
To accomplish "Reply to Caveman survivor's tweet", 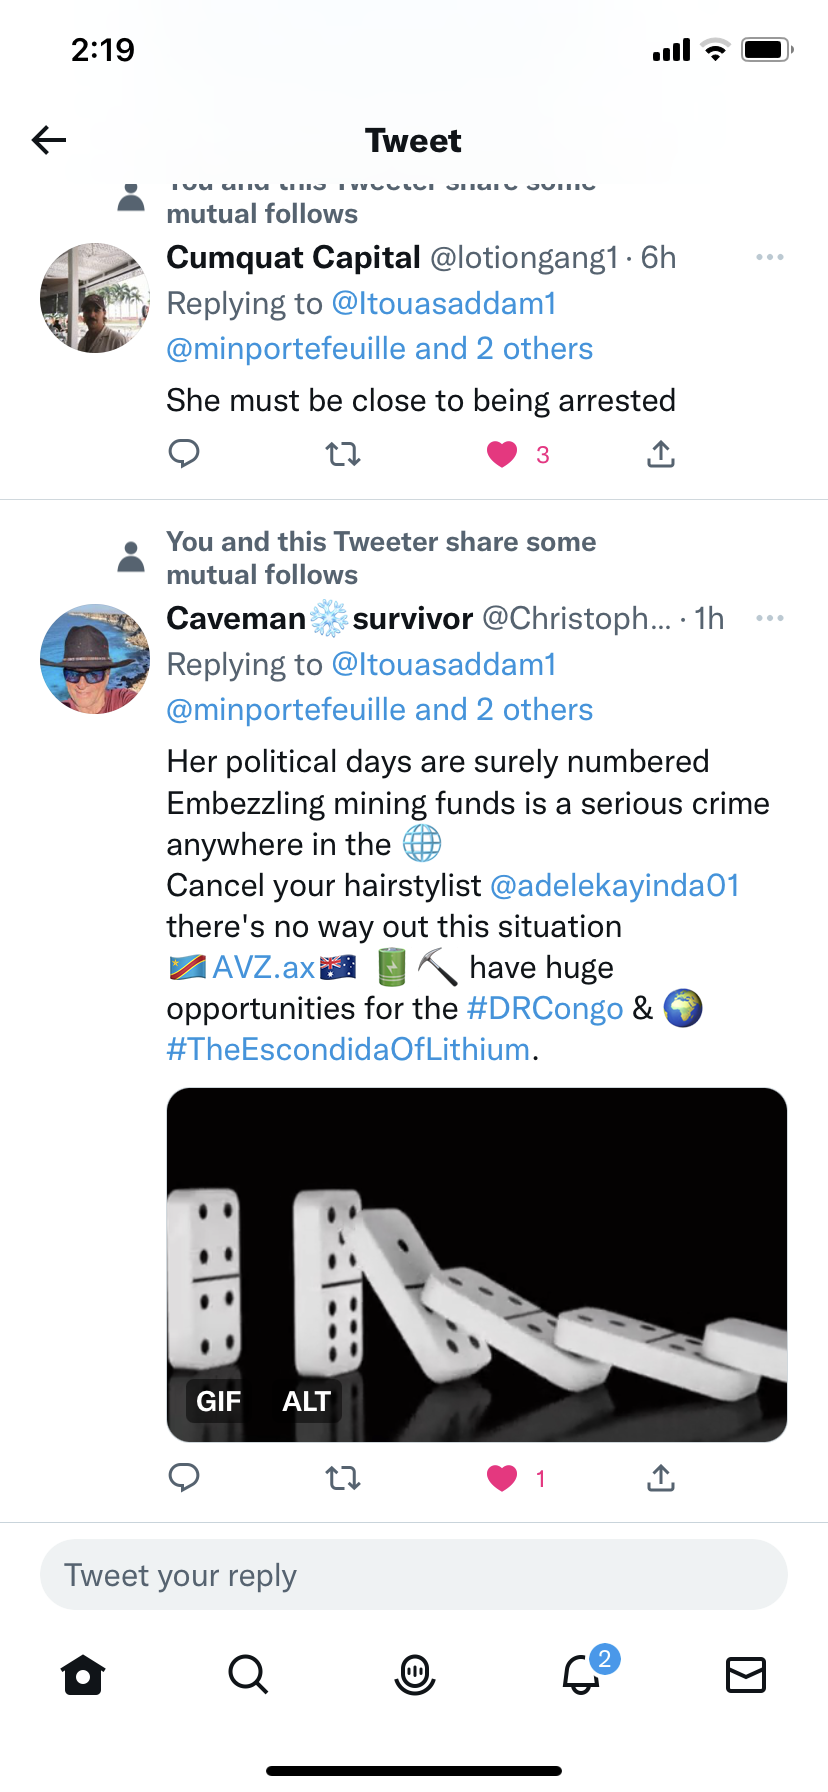I will coord(184,1477).
